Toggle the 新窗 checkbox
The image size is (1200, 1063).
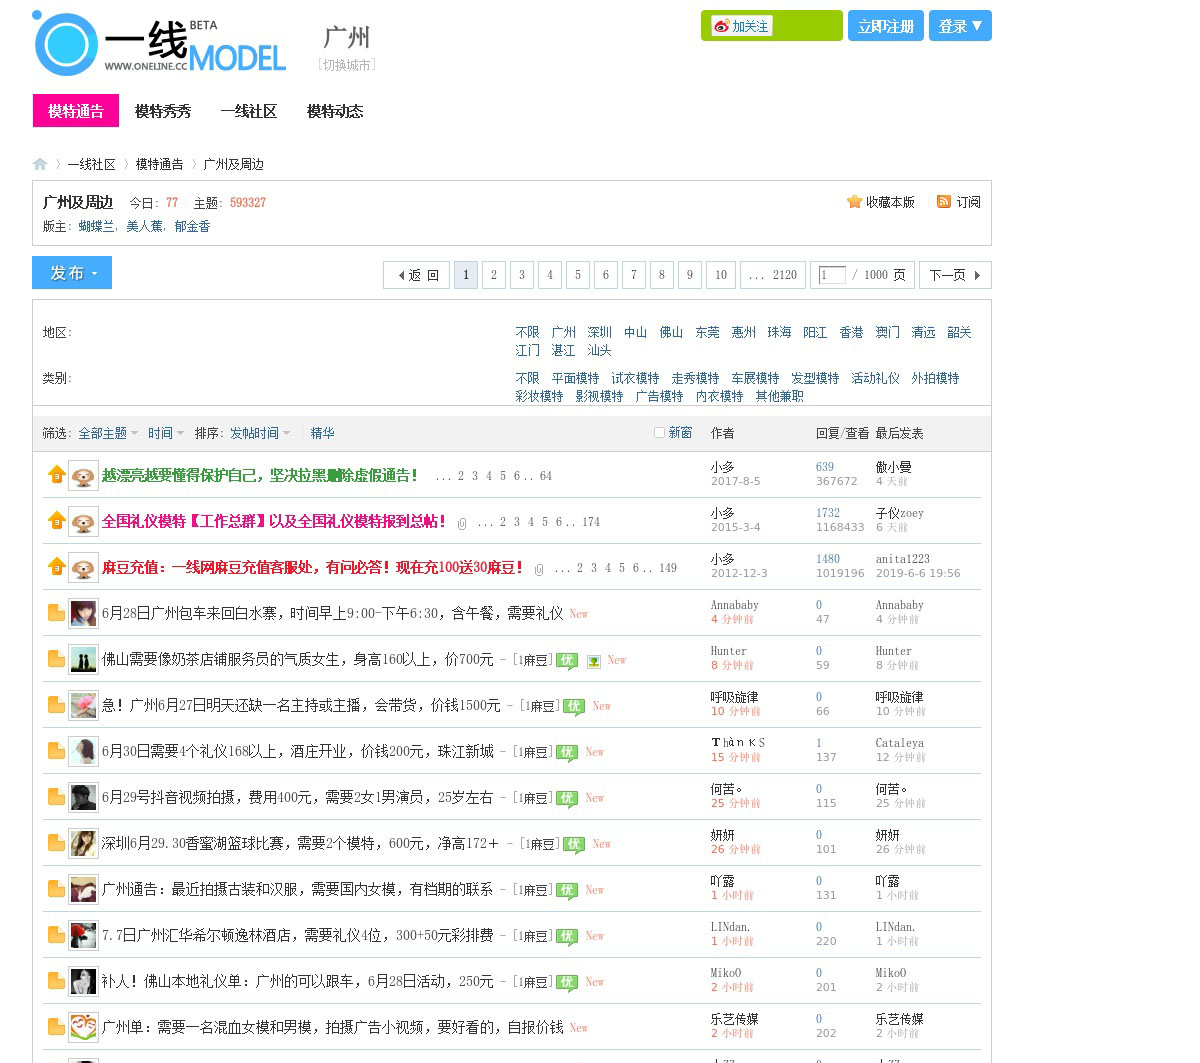[659, 433]
